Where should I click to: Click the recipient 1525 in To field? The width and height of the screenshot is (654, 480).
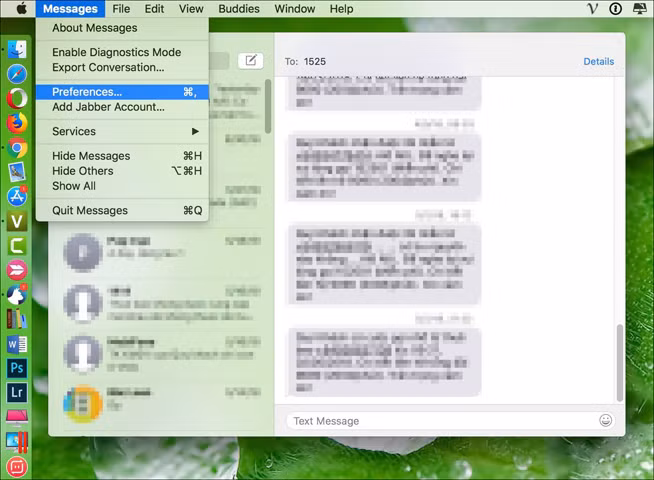pos(314,61)
